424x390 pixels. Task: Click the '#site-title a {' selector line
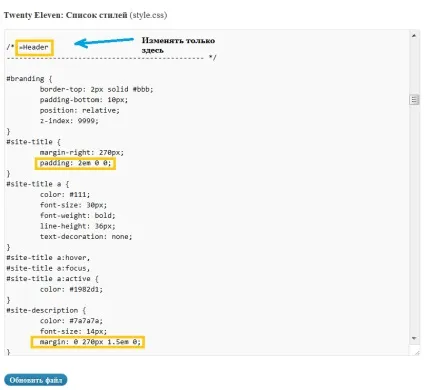coord(38,184)
